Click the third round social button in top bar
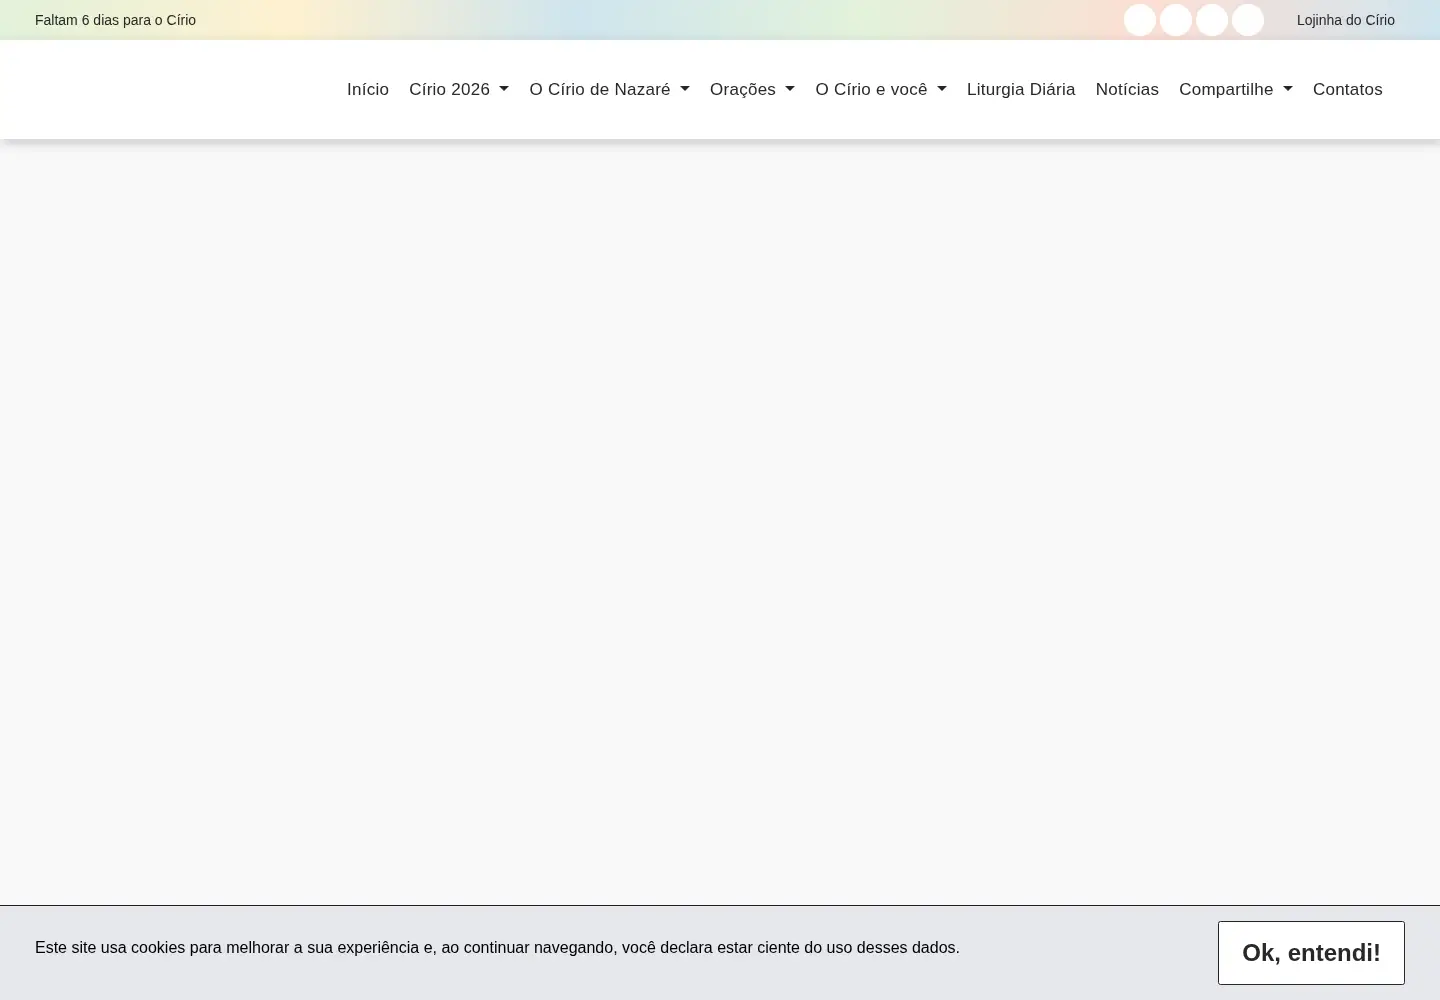Image resolution: width=1440 pixels, height=1000 pixels. [1212, 20]
